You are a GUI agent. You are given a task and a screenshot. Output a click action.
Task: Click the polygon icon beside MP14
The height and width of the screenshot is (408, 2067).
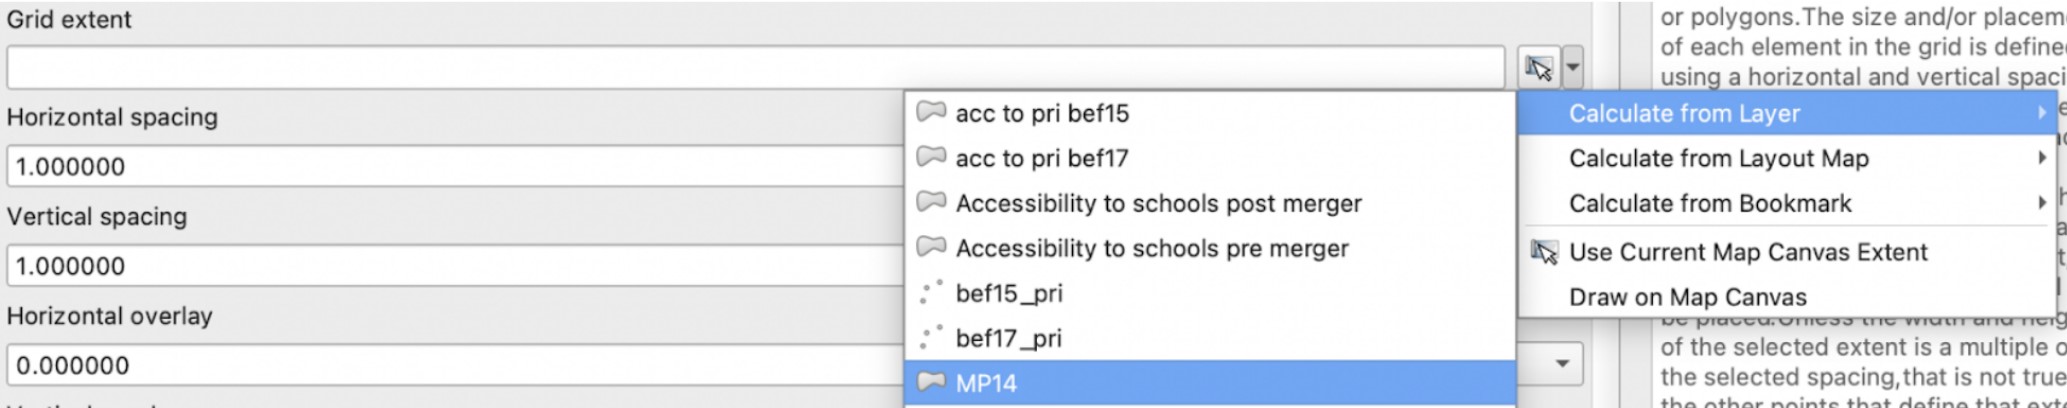tap(931, 382)
